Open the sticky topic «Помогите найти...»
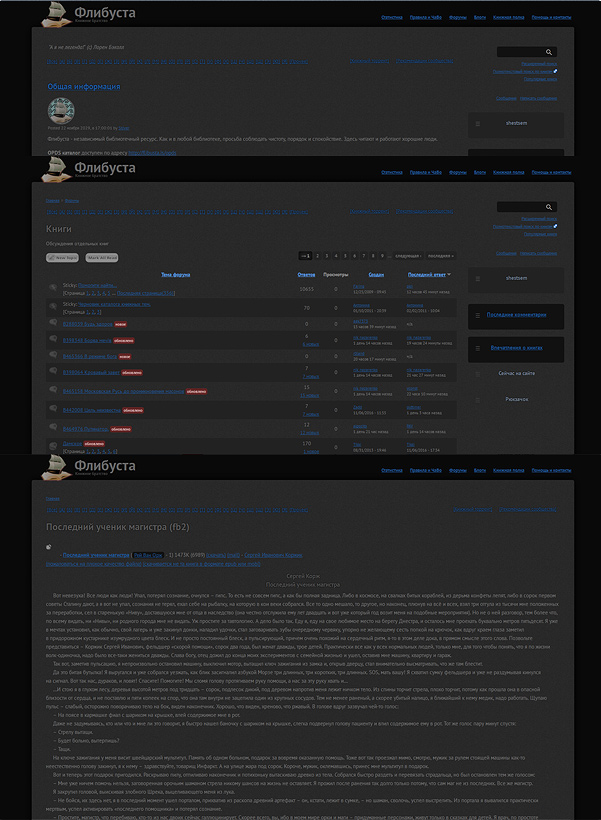Screen dimensions: 601x820 pos(97,286)
